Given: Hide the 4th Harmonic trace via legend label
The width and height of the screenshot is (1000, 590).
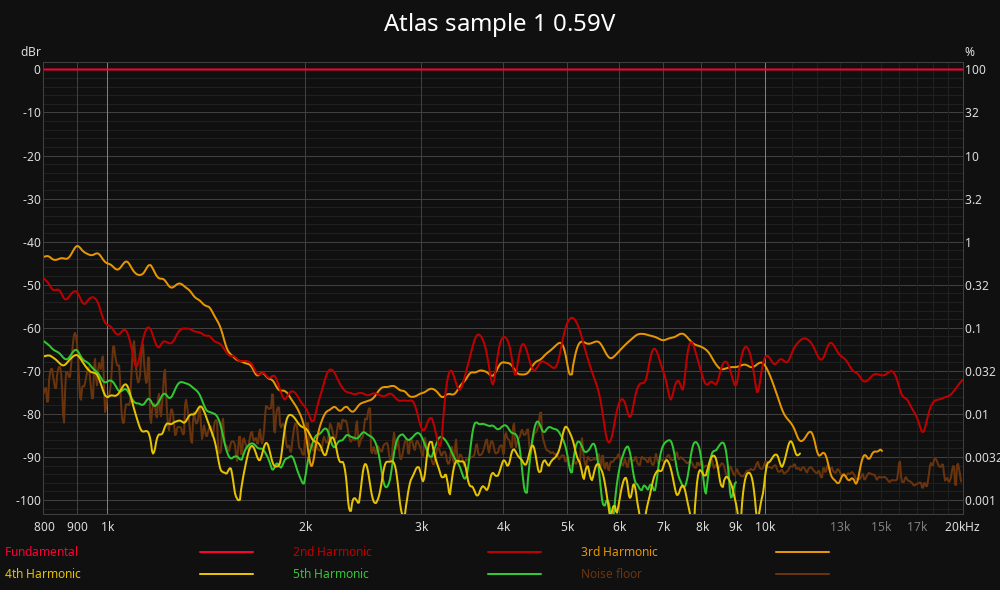Looking at the screenshot, I should click(x=43, y=574).
